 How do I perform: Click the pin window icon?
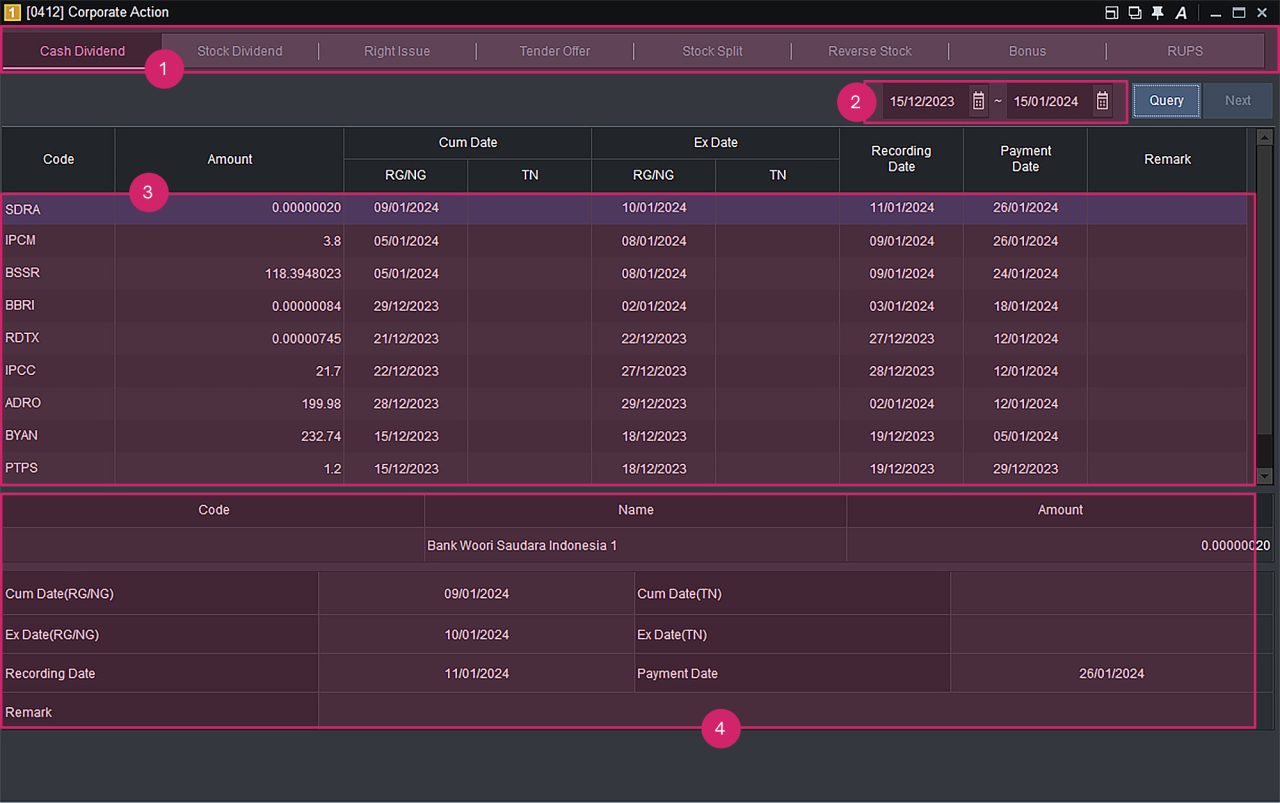(x=1157, y=13)
